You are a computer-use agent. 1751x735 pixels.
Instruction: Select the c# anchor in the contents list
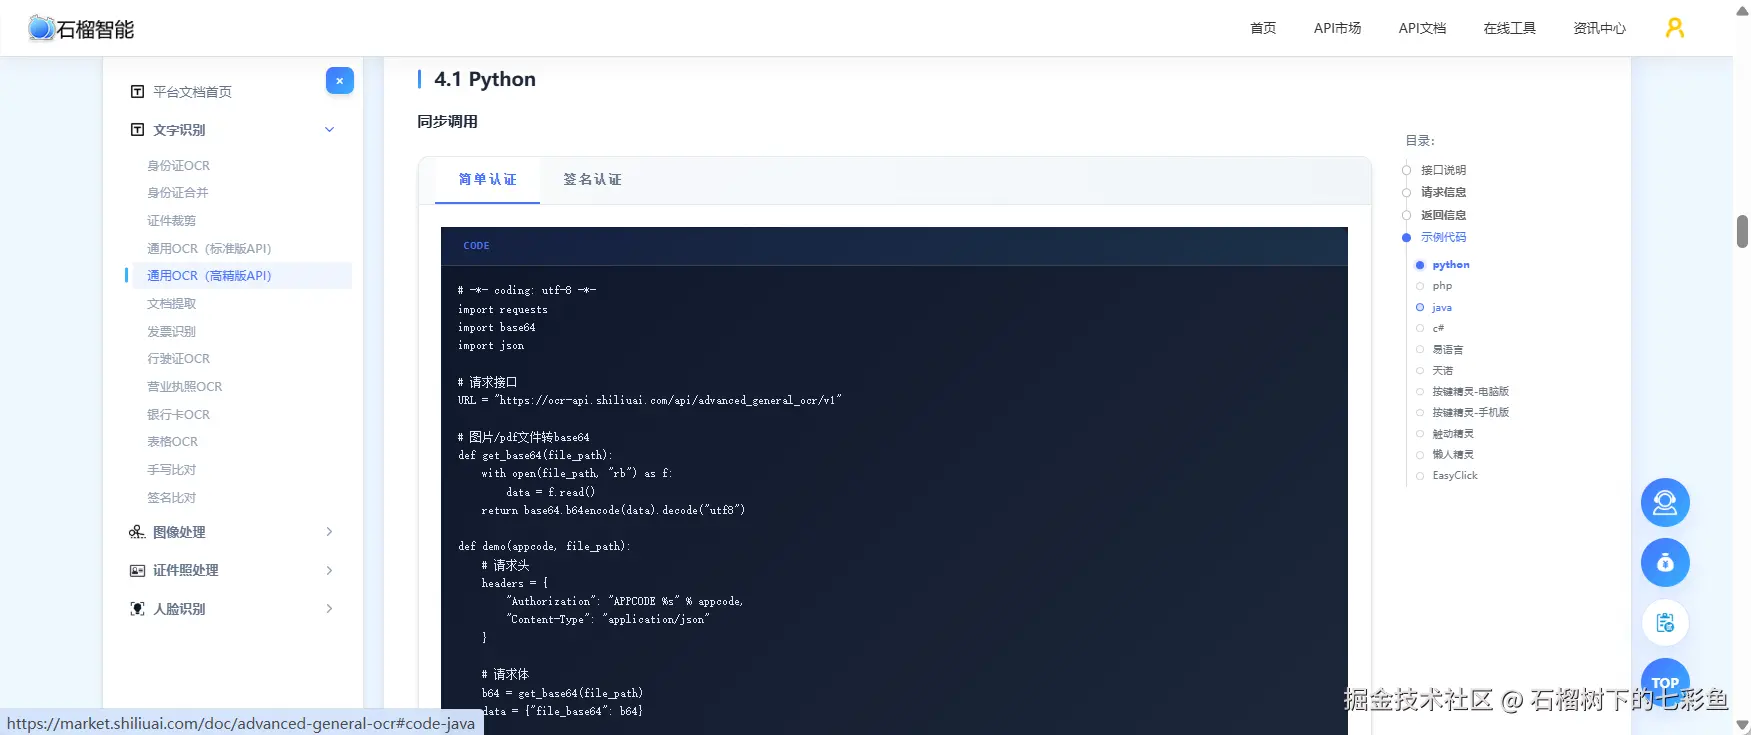pyautogui.click(x=1438, y=328)
